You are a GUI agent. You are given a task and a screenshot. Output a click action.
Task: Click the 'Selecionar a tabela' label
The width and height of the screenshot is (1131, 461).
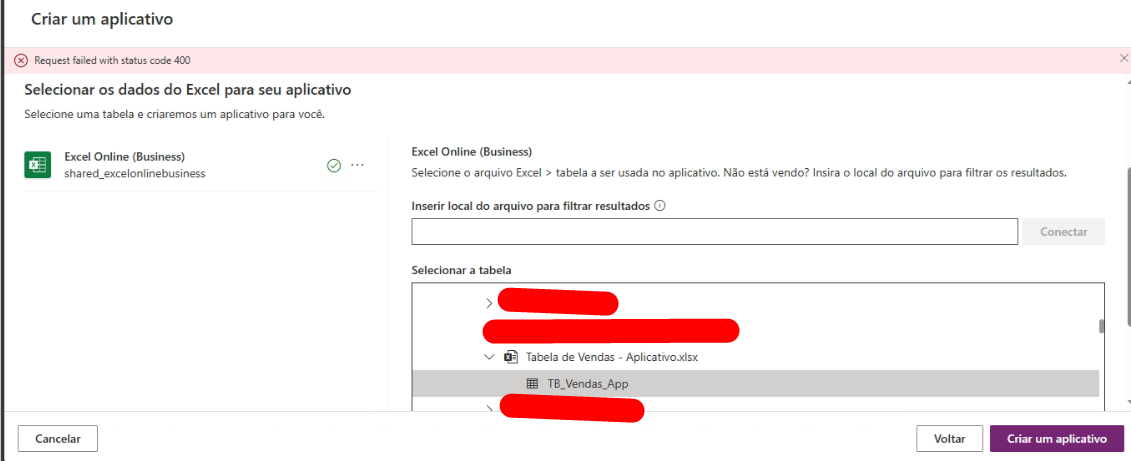pyautogui.click(x=462, y=271)
